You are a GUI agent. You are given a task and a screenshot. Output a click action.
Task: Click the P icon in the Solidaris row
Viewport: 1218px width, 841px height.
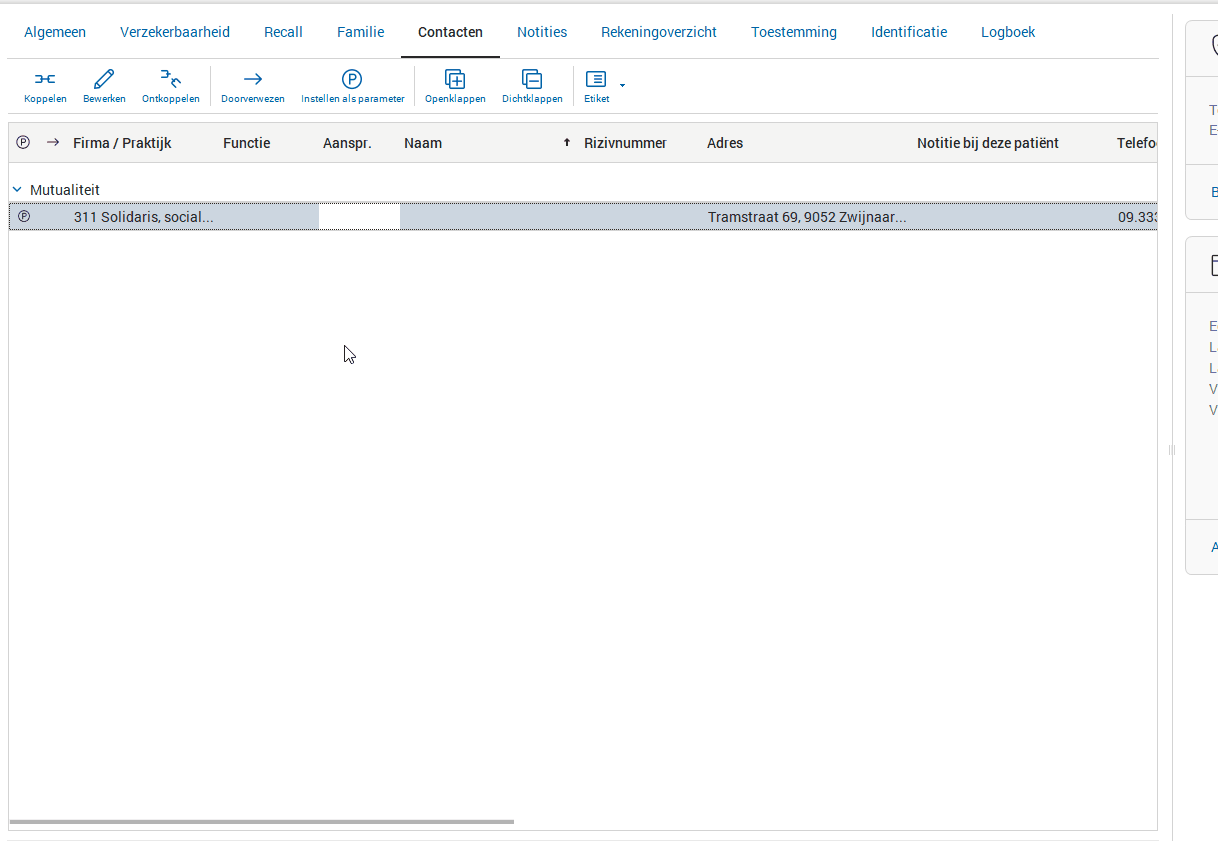click(x=24, y=216)
